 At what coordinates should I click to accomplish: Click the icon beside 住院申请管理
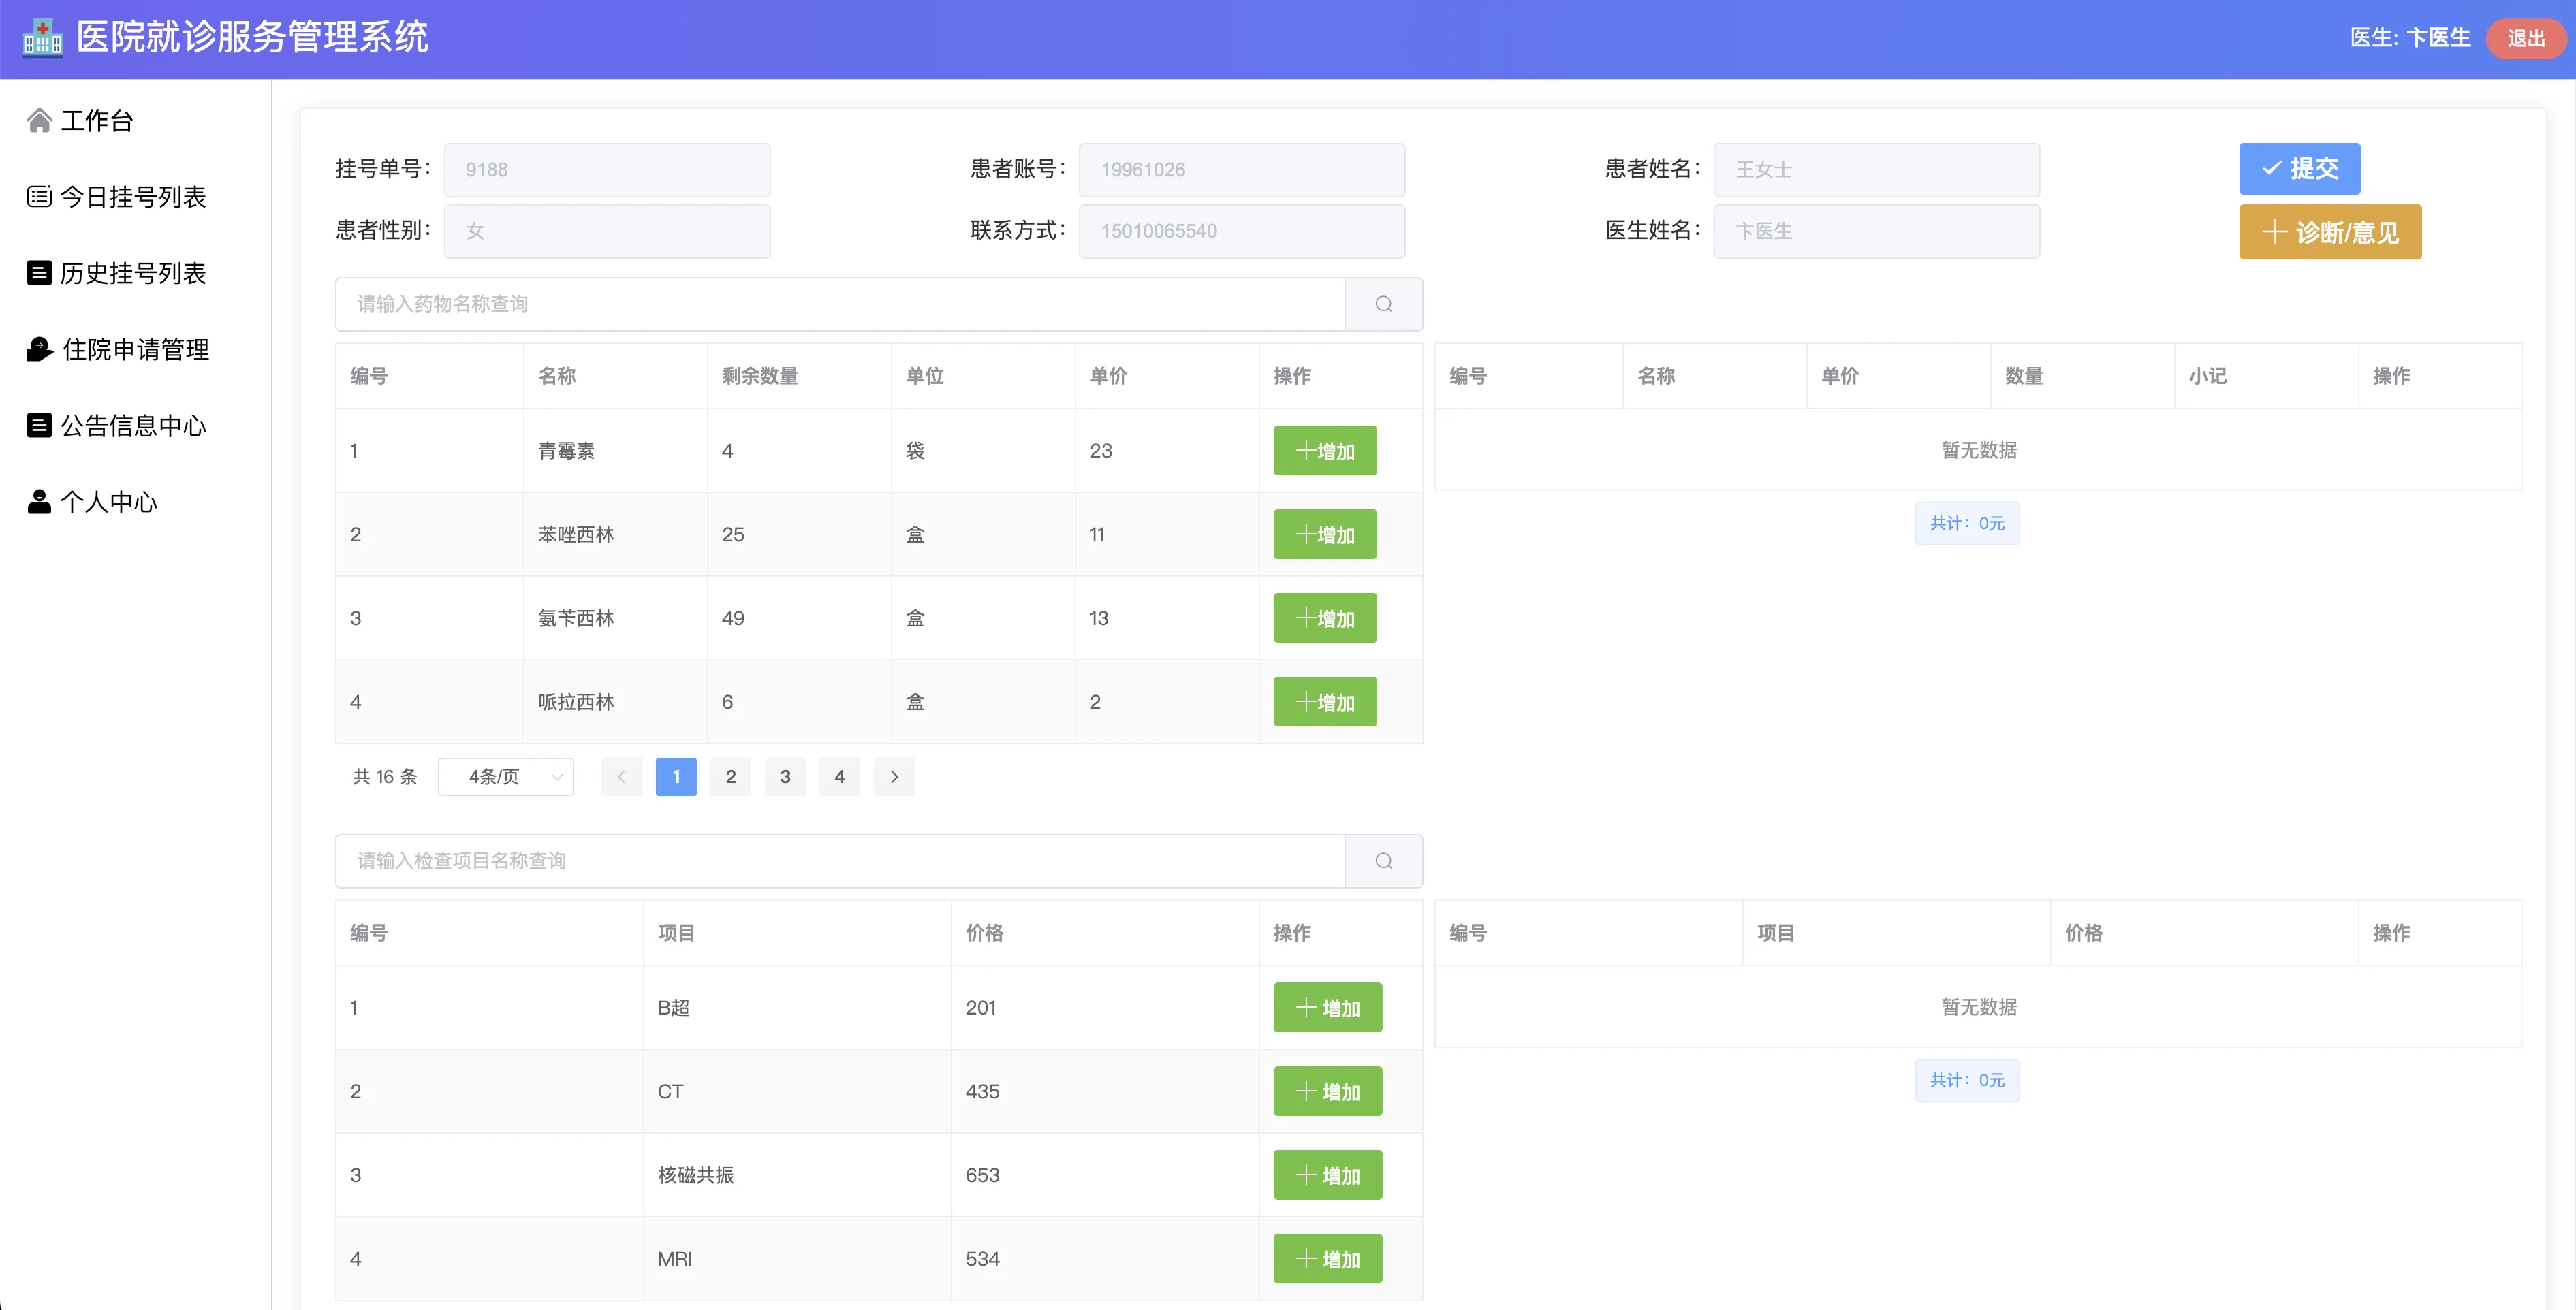tap(39, 350)
